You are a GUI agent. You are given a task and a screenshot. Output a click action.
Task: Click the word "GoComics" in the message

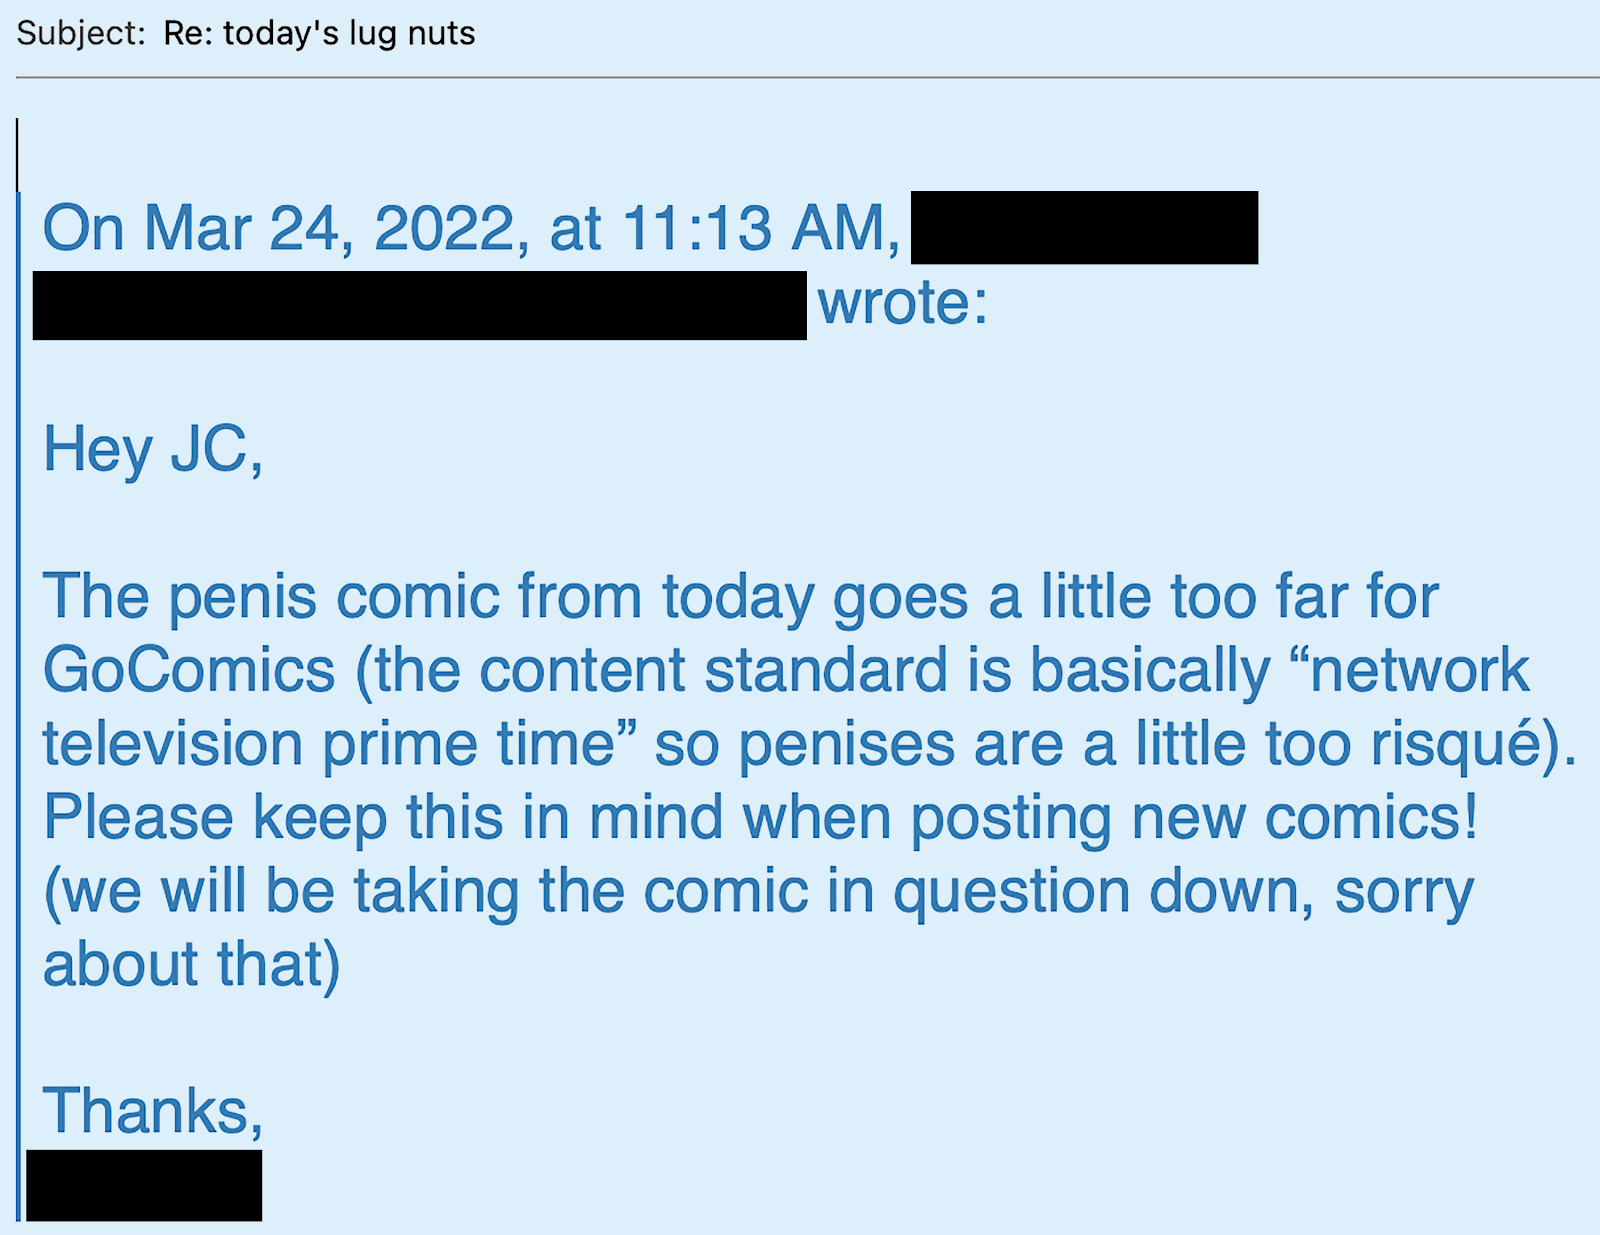click(189, 670)
